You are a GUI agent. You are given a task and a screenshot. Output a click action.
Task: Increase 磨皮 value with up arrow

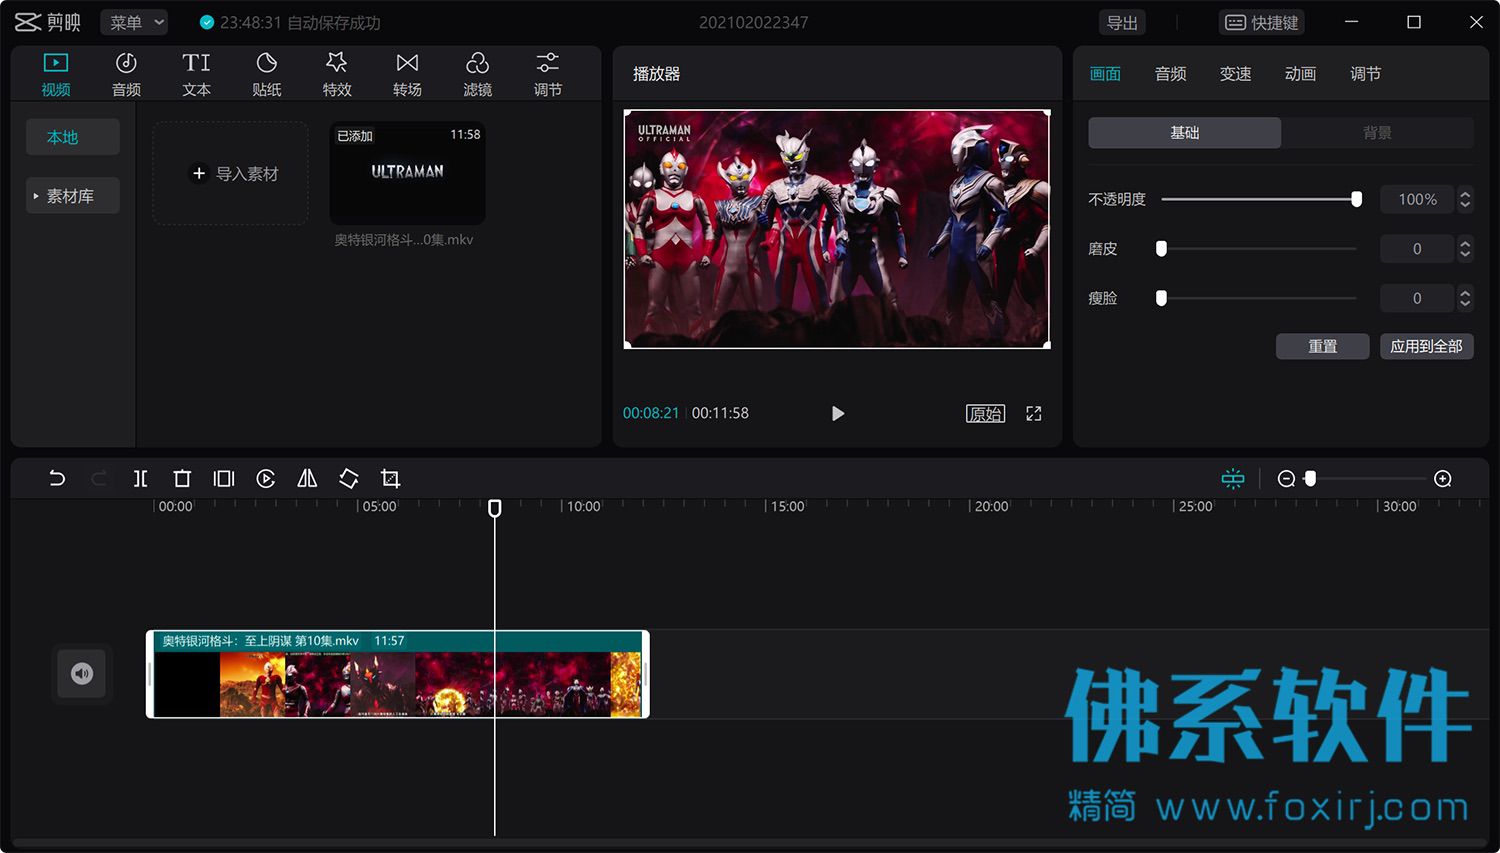1465,243
